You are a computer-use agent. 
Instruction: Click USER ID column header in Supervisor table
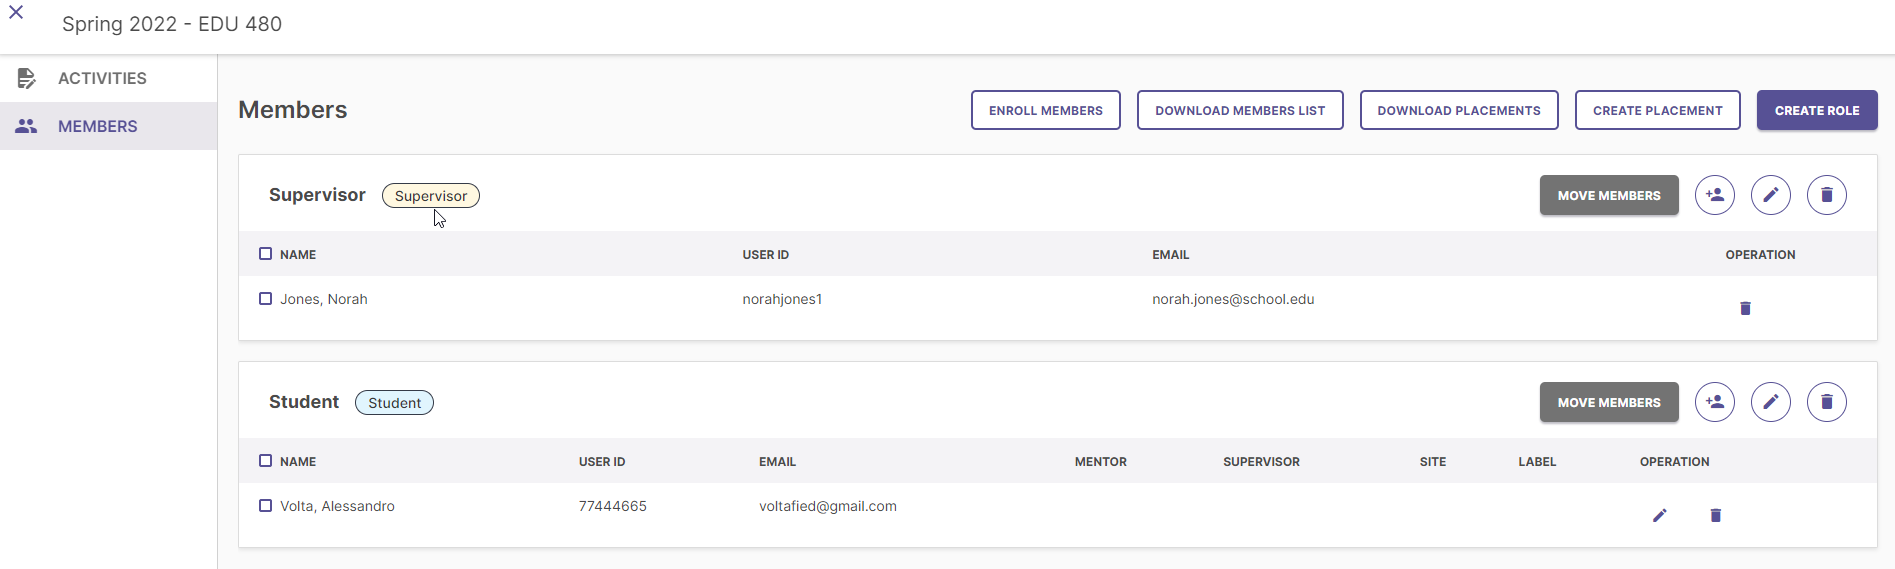pos(766,255)
